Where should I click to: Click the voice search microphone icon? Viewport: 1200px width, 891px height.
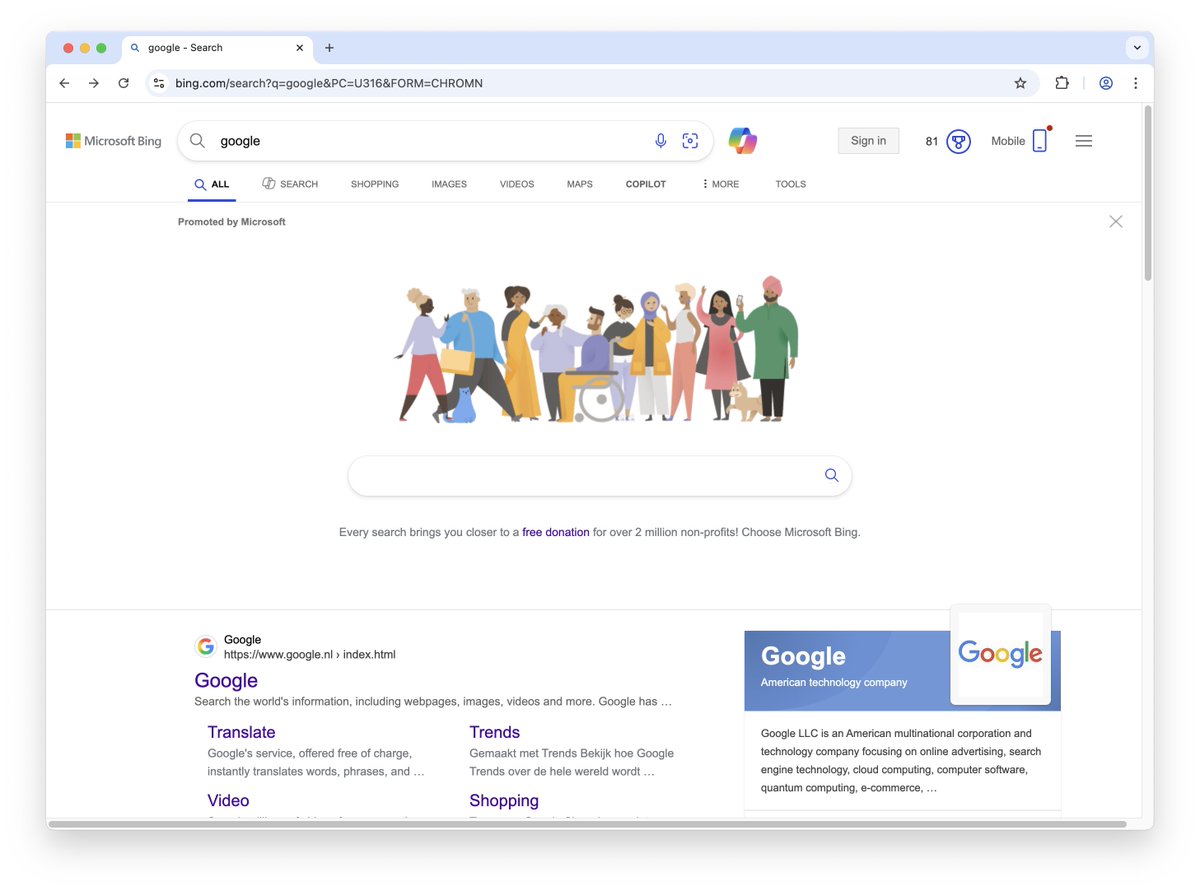pos(660,140)
